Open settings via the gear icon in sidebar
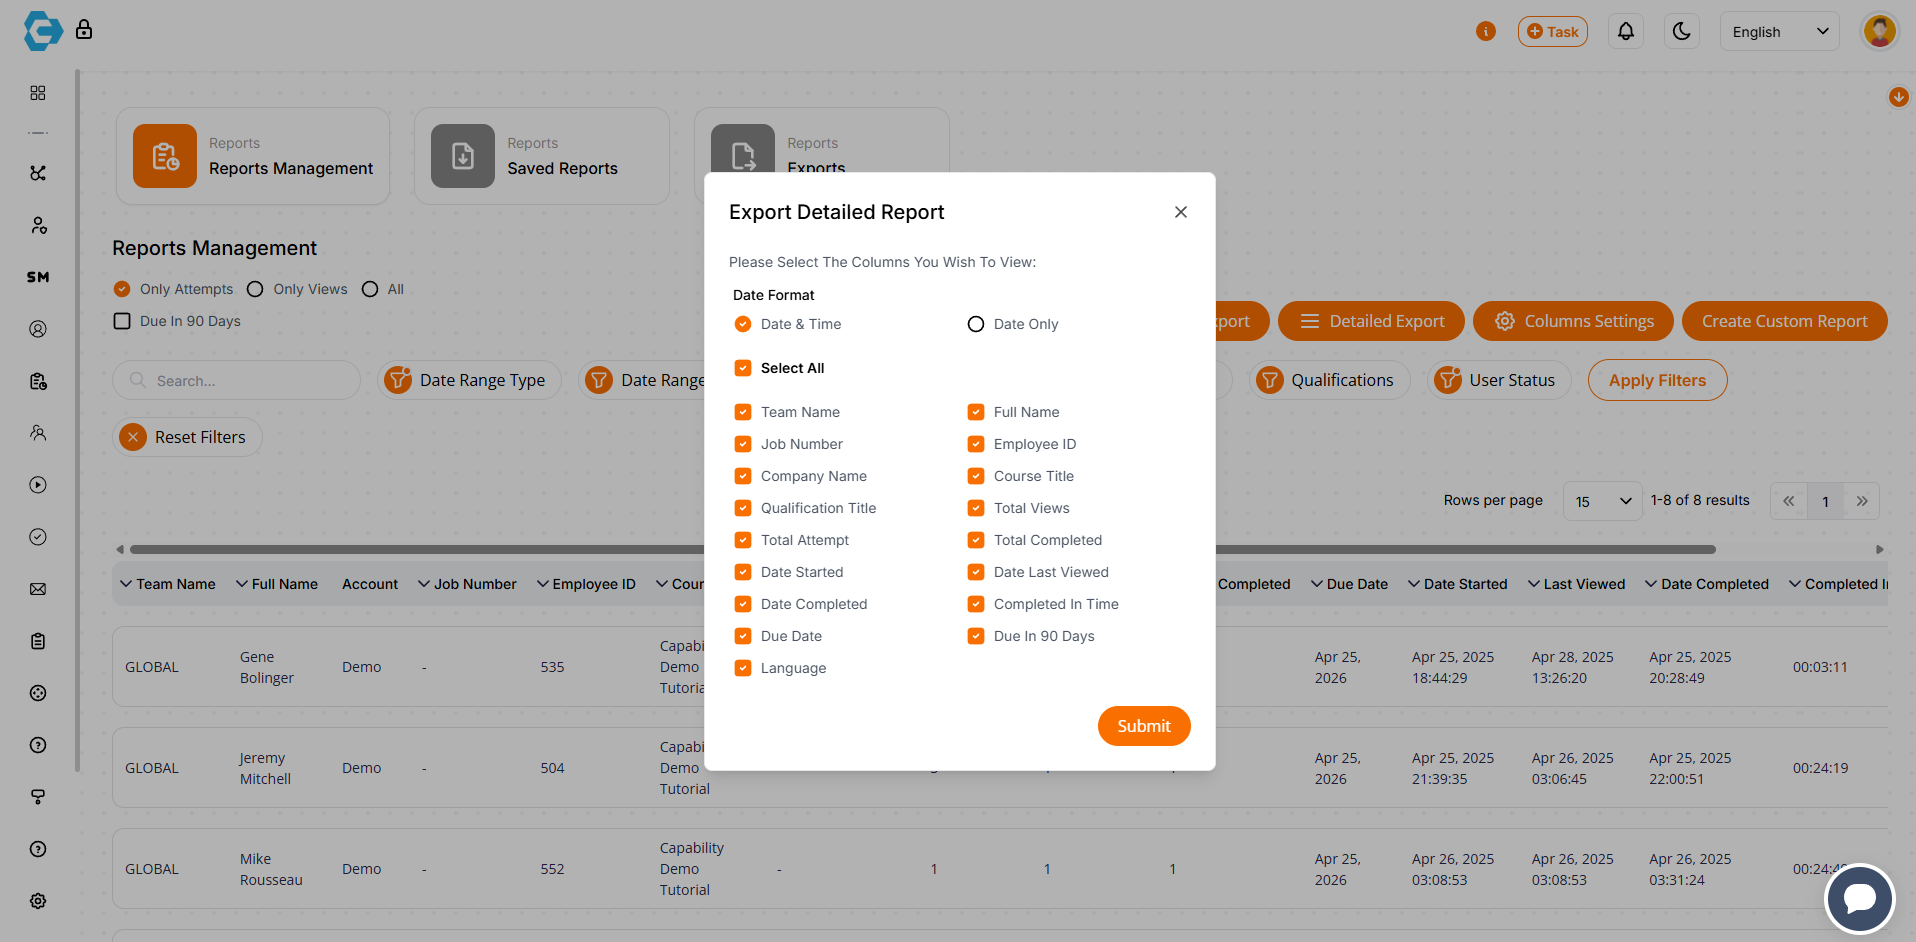Viewport: 1916px width, 942px height. click(38, 901)
